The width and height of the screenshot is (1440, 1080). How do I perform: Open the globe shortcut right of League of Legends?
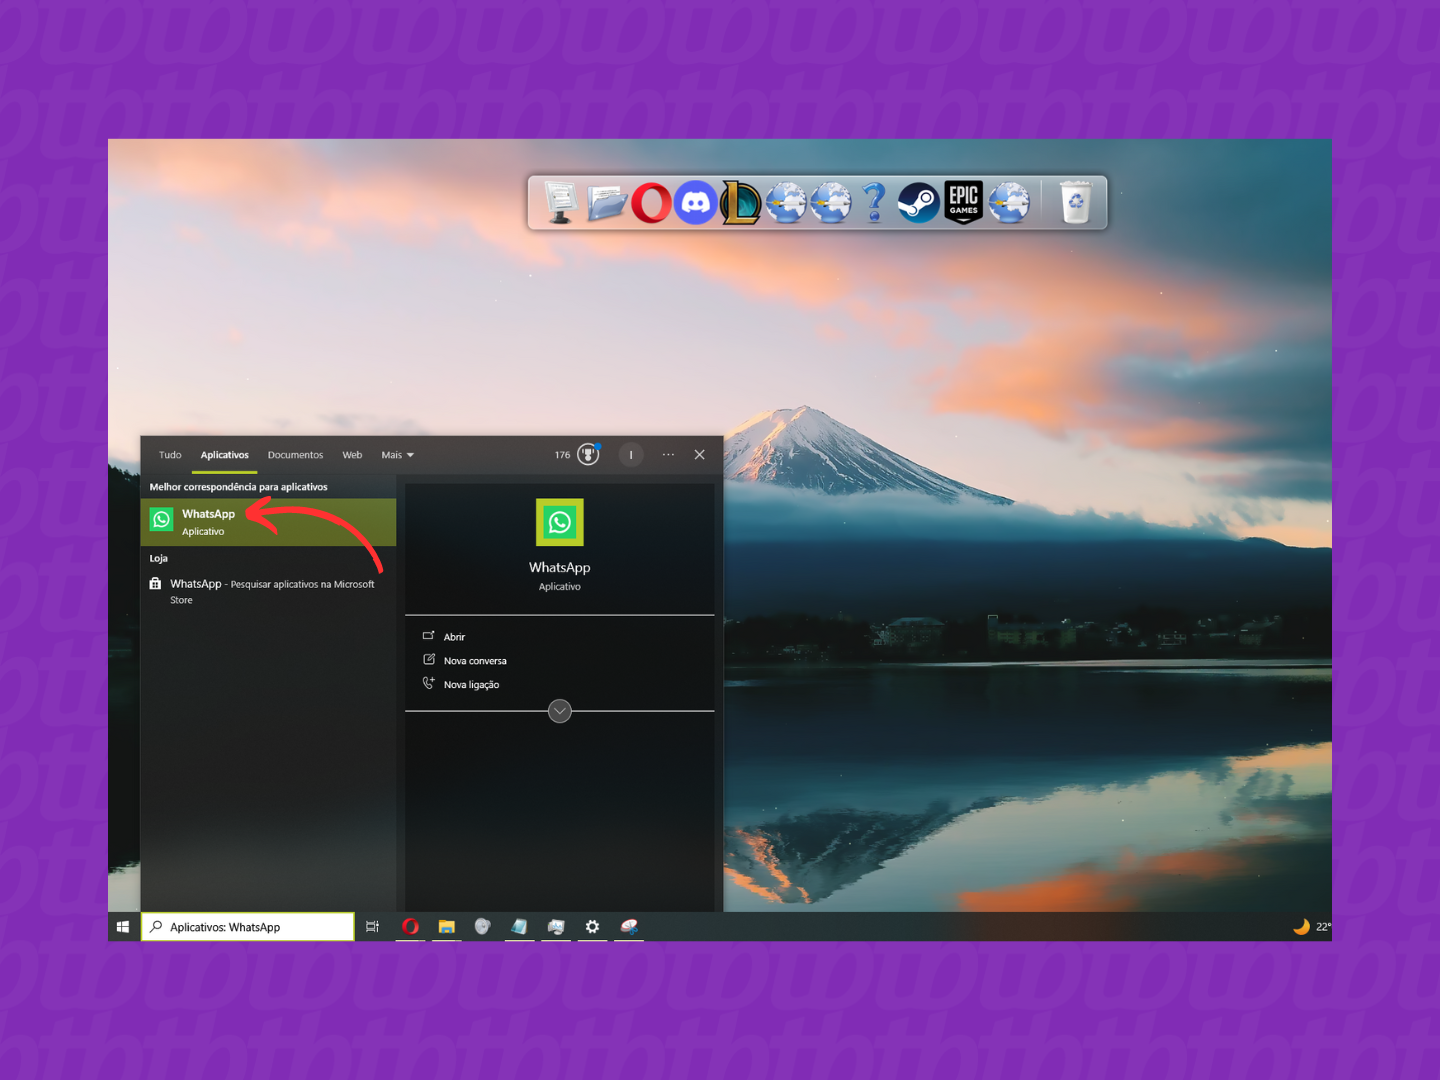click(786, 203)
